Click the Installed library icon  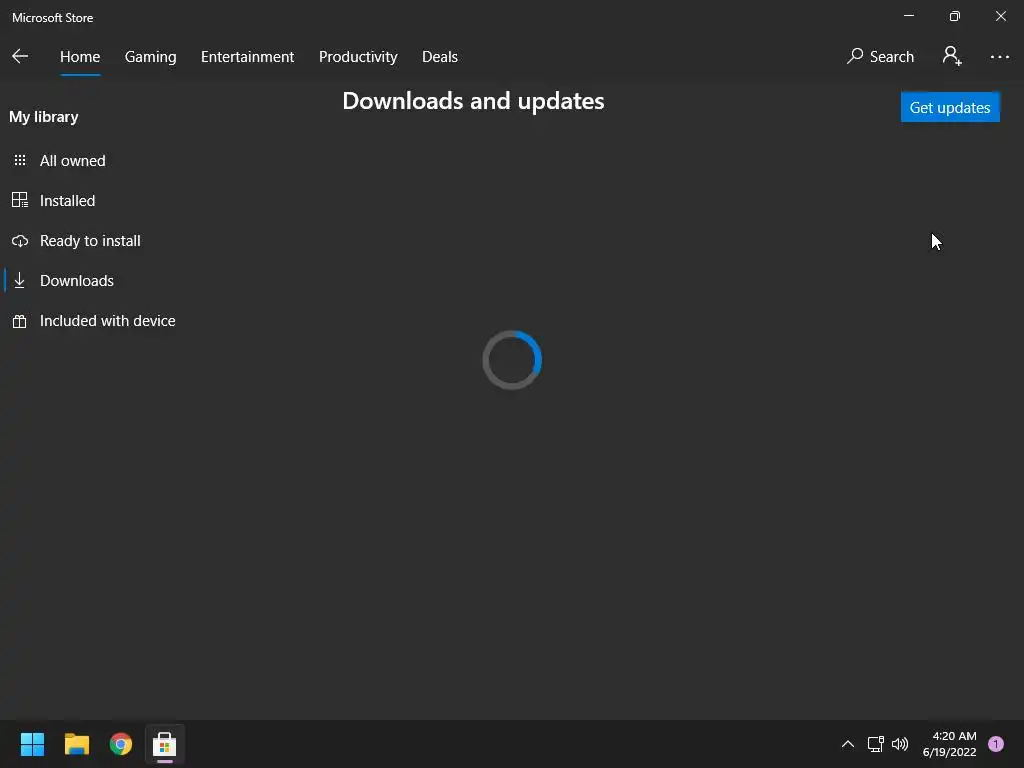click(20, 200)
